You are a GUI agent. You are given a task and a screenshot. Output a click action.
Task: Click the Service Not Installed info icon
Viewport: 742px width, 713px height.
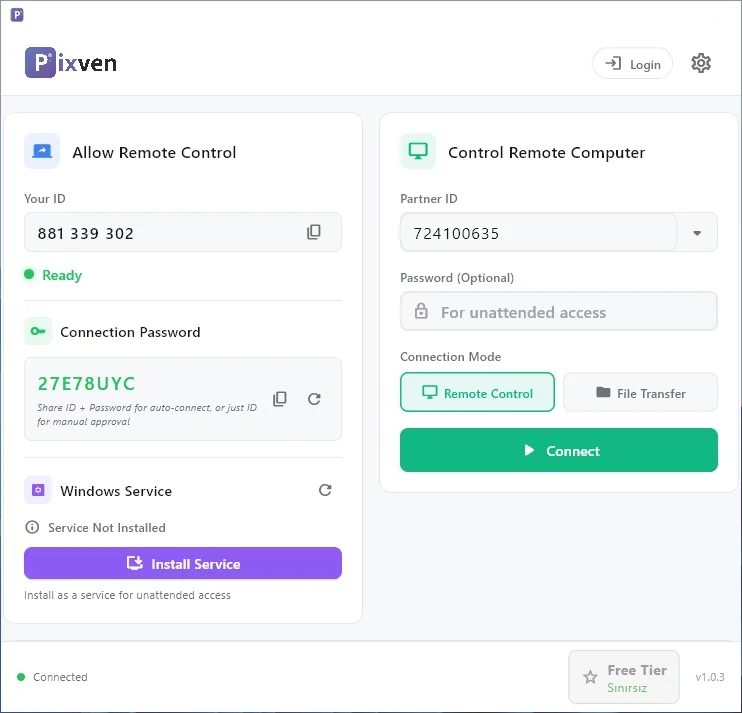32,527
